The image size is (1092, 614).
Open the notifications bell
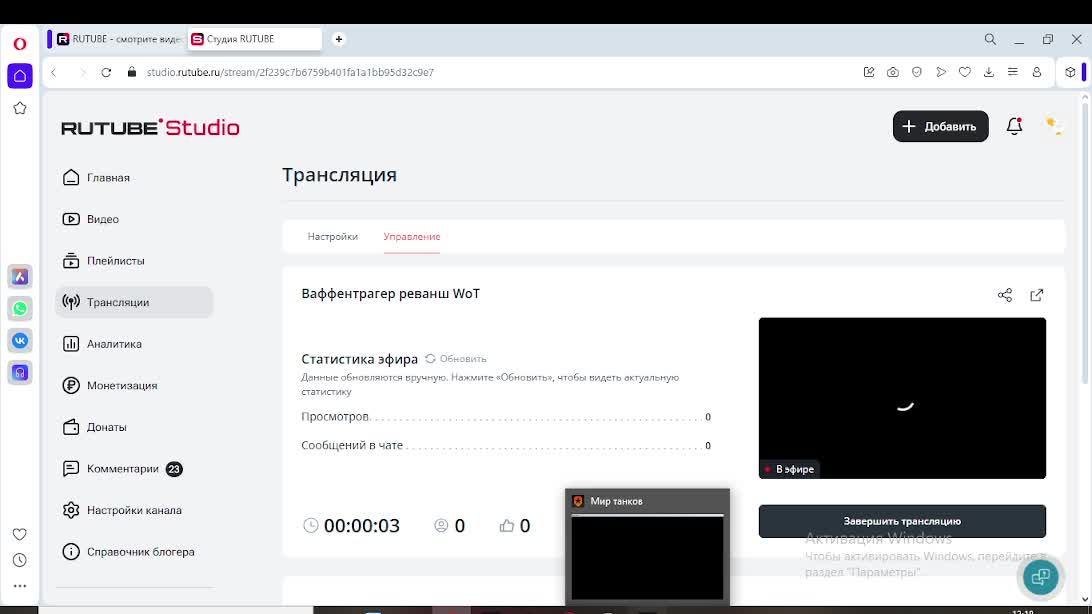pos(1014,126)
